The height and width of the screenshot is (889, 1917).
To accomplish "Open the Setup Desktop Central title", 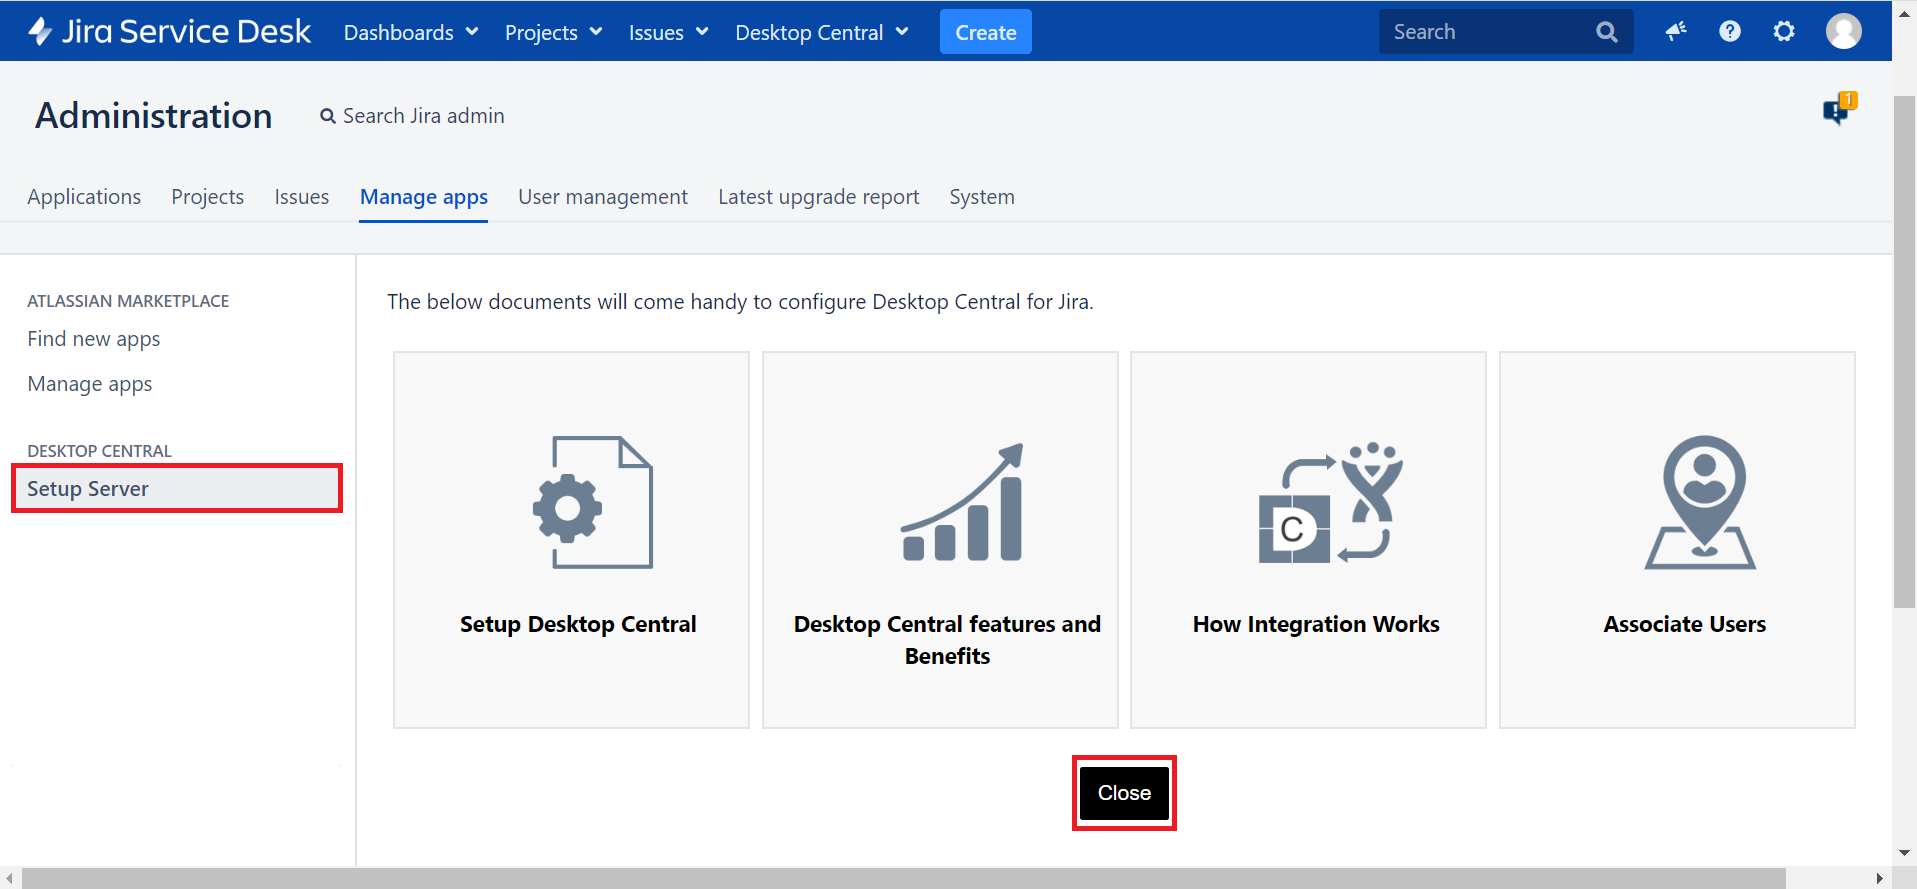I will coord(578,624).
